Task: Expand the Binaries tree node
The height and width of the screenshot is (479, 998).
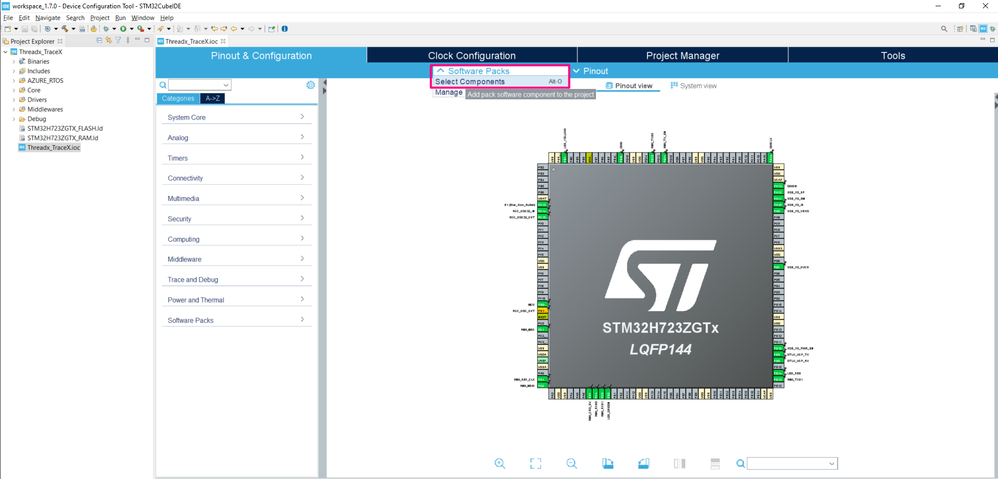Action: click(14, 62)
